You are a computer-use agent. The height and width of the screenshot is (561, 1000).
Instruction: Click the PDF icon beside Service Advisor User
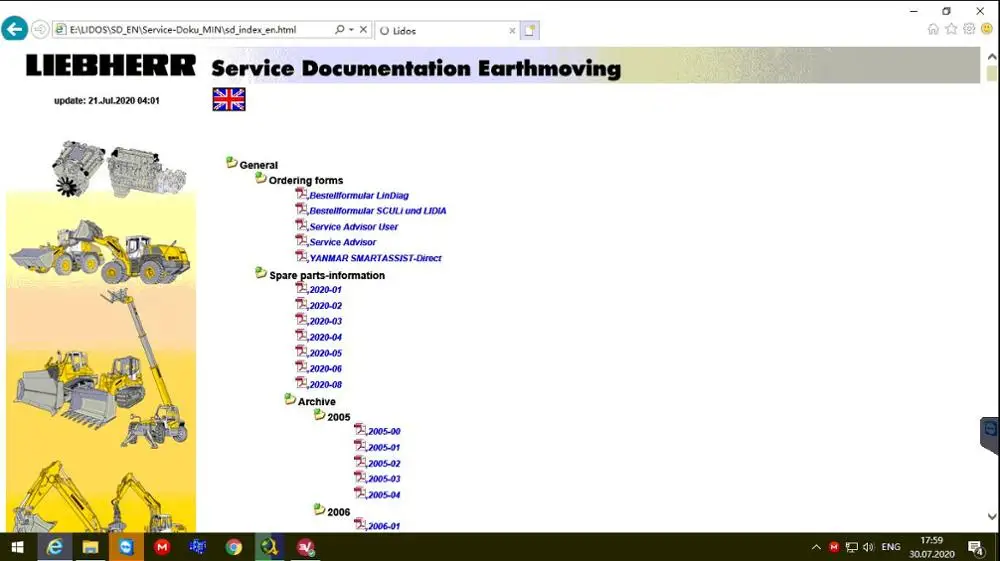click(301, 225)
